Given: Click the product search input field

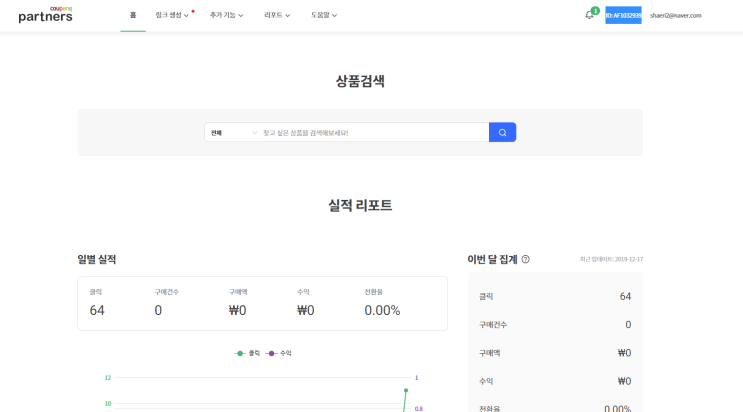Looking at the screenshot, I should pos(374,133).
